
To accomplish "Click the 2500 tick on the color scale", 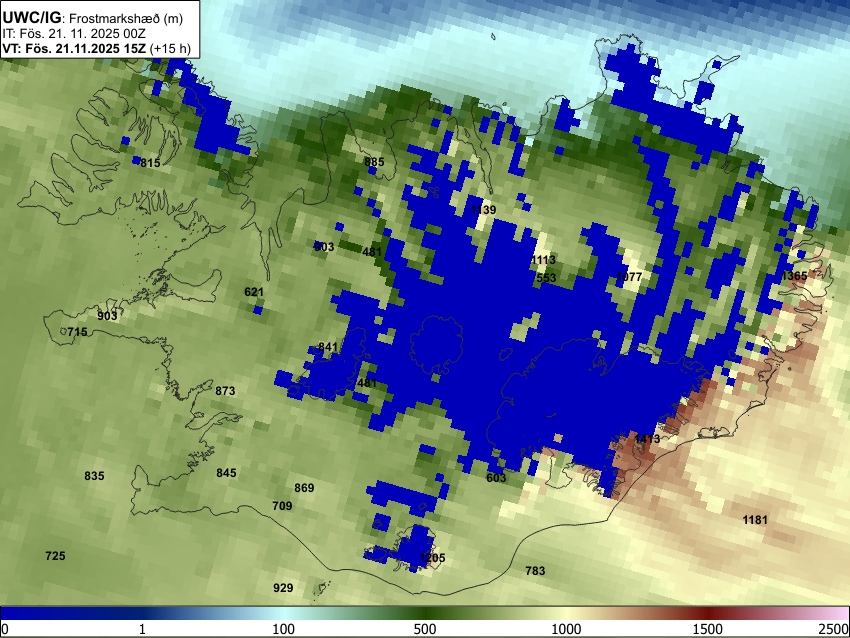I will (x=834, y=629).
